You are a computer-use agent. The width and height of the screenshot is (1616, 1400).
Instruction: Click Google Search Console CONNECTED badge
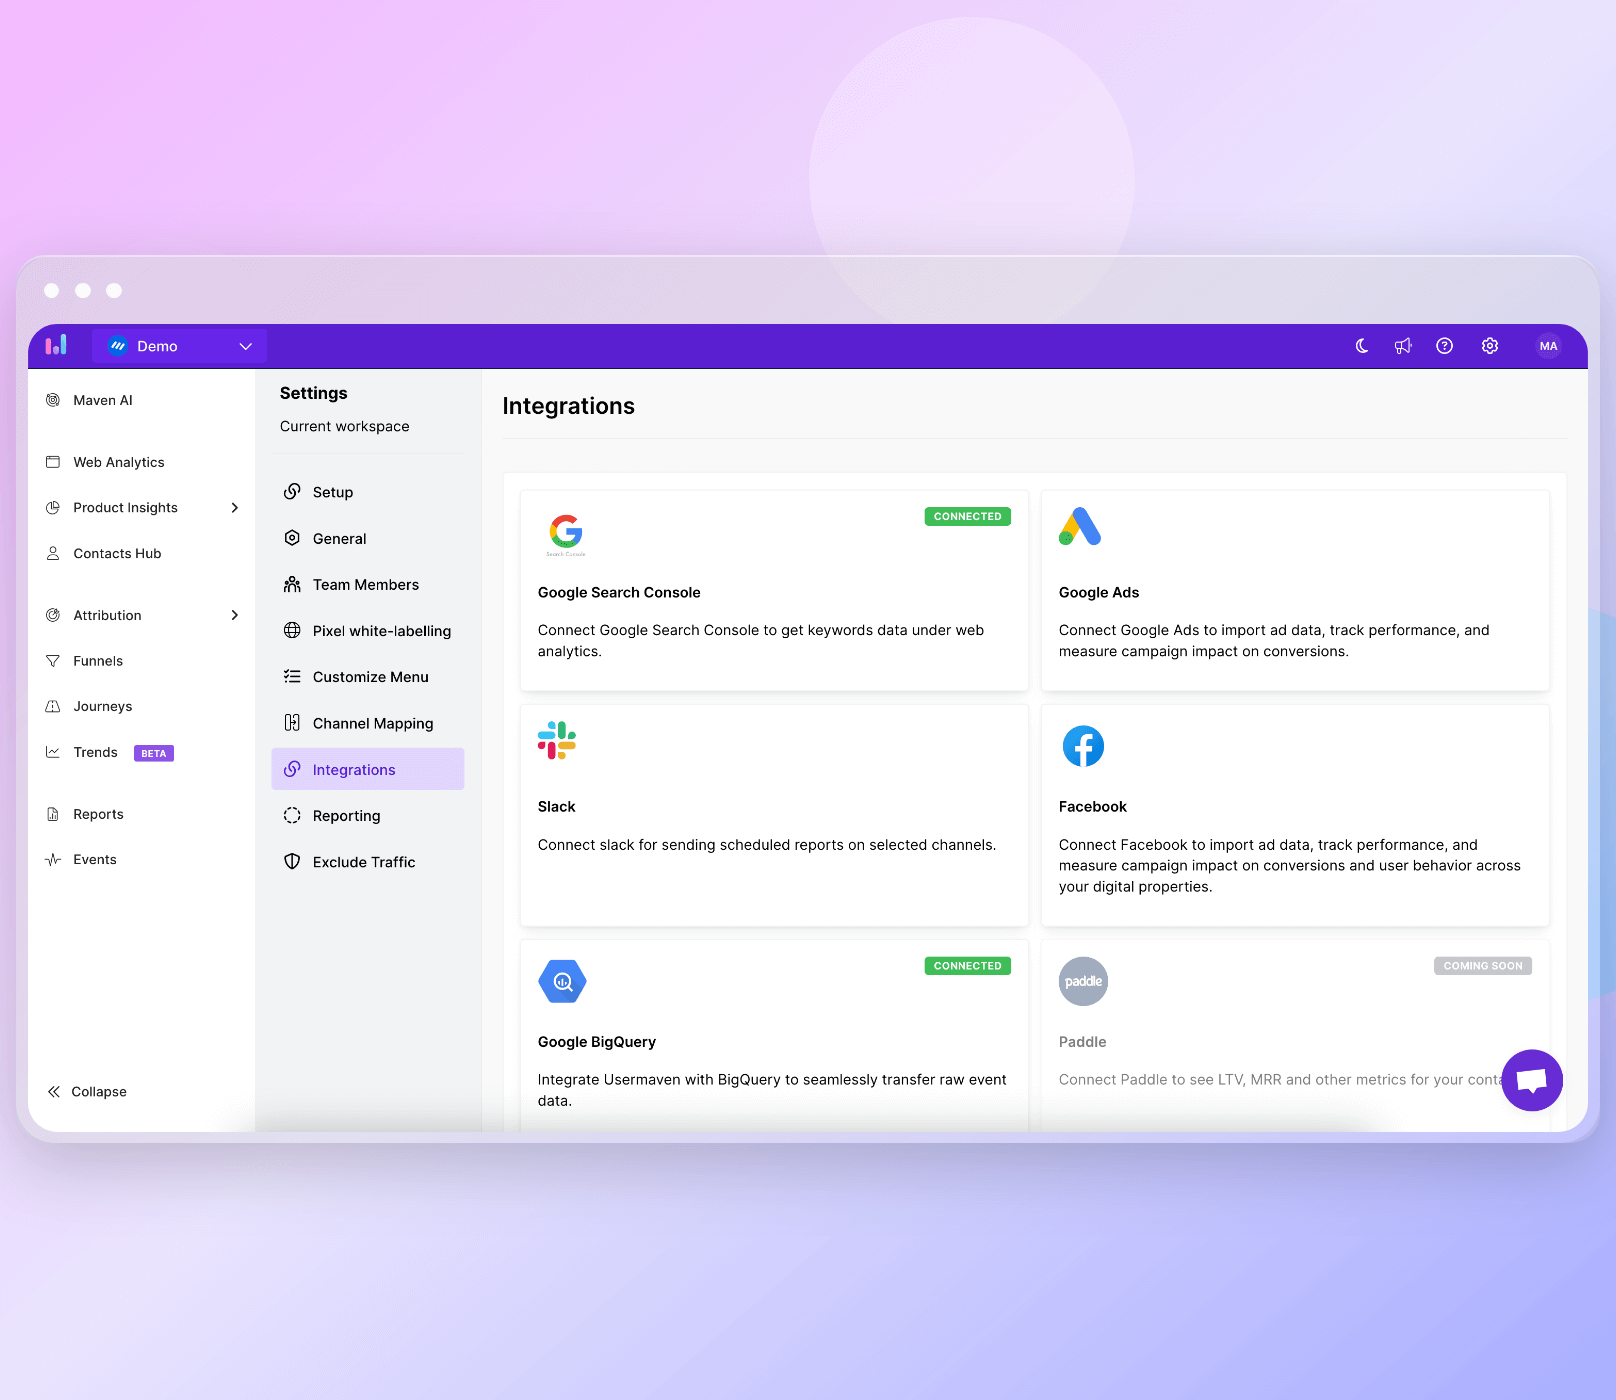(x=968, y=516)
